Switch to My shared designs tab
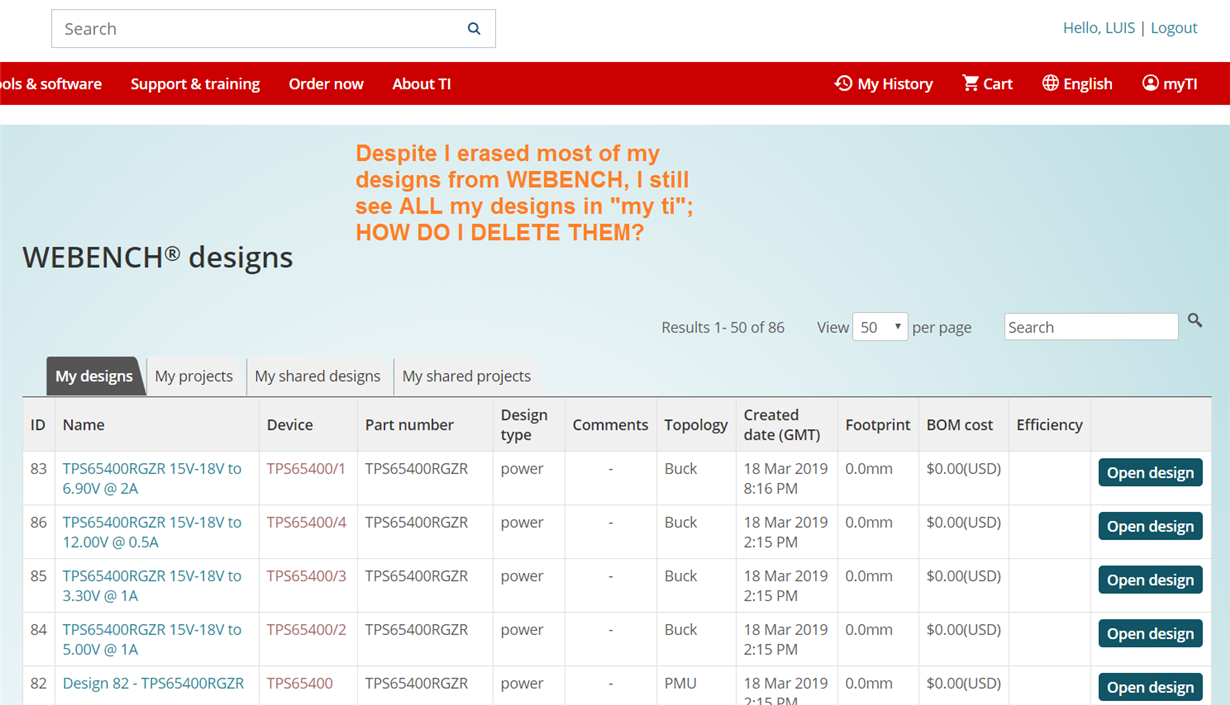 [318, 376]
